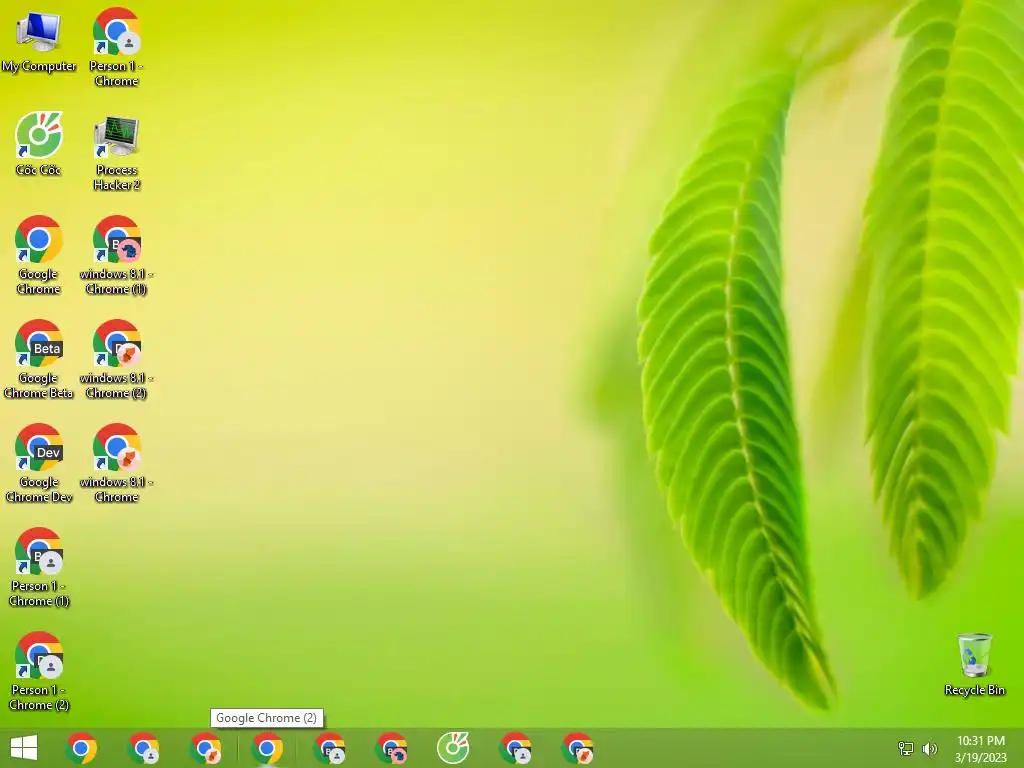Select the My Computer desktop icon

[x=39, y=42]
